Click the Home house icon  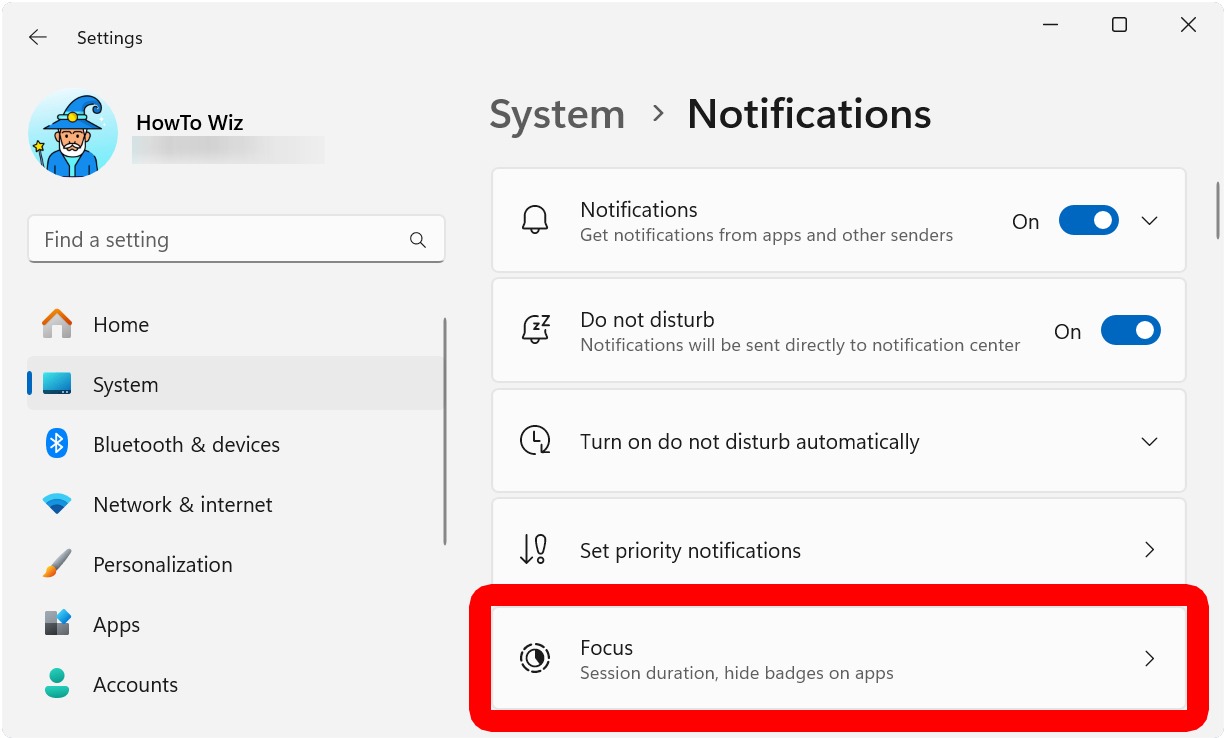coord(57,324)
